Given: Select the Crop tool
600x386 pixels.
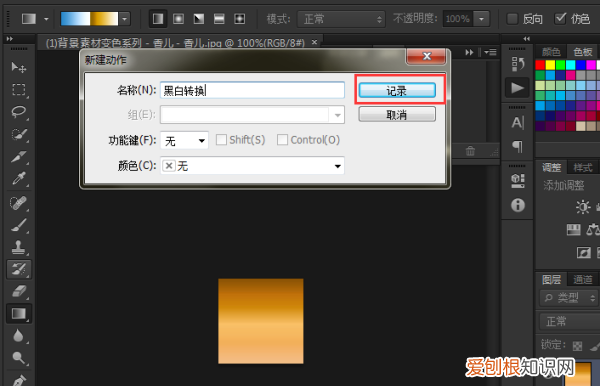Looking at the screenshot, I should click(18, 156).
